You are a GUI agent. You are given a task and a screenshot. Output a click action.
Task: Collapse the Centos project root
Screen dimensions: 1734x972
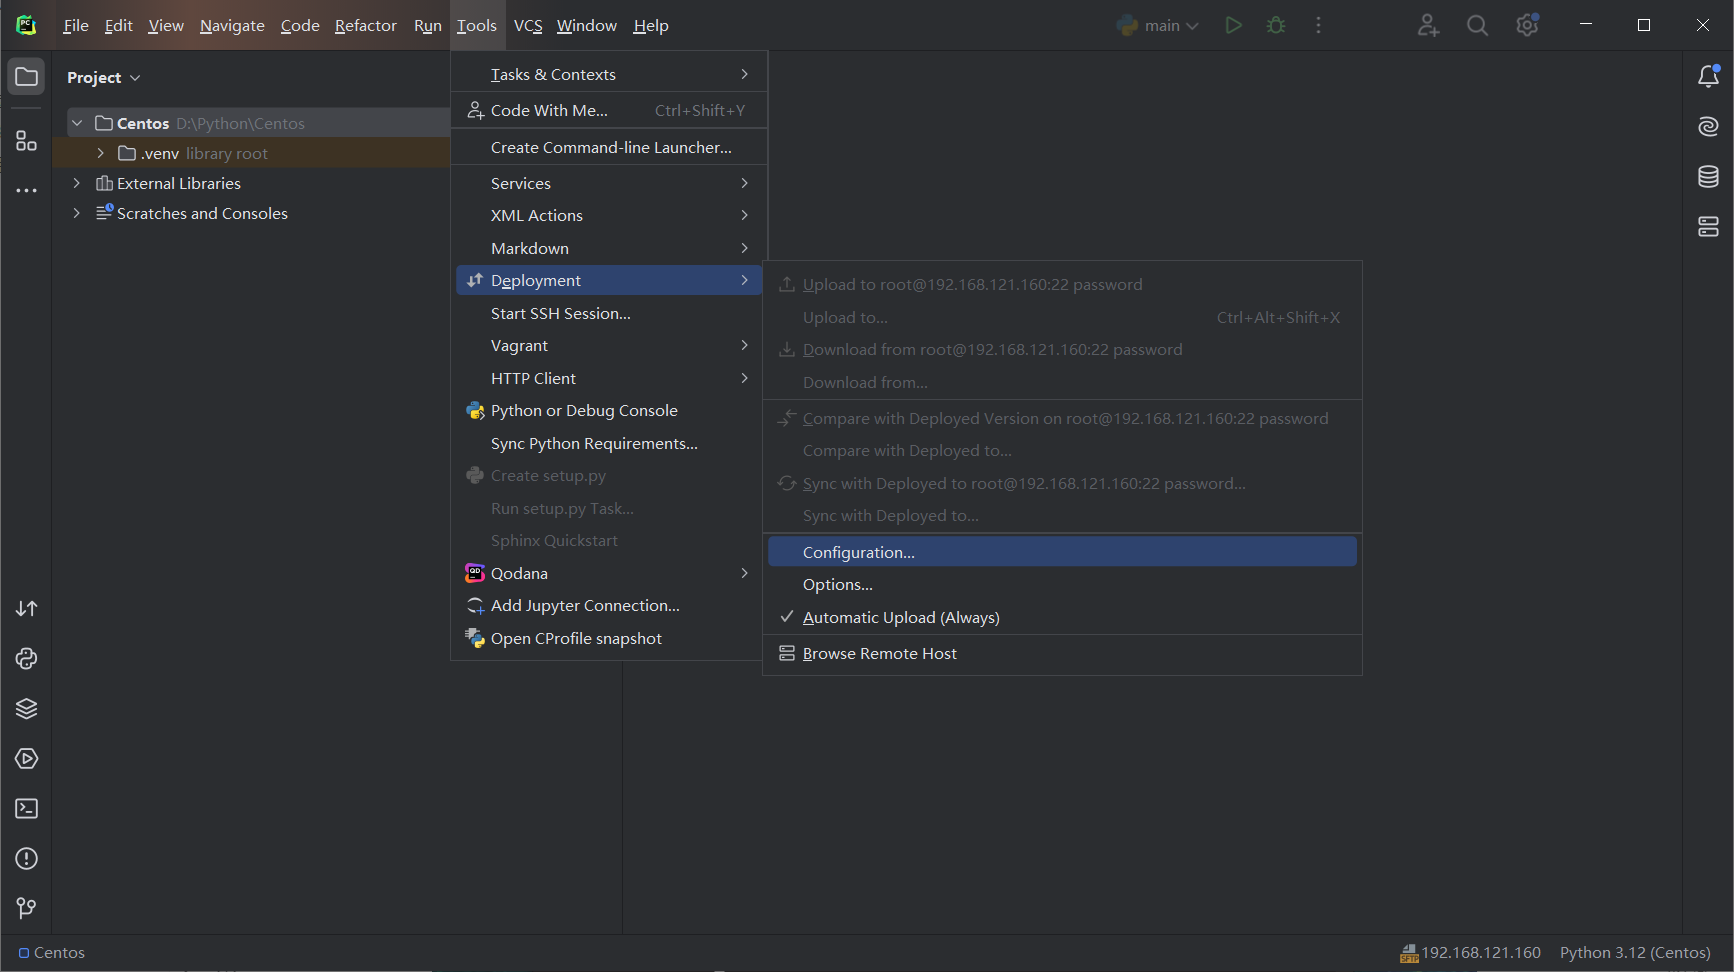pos(77,123)
